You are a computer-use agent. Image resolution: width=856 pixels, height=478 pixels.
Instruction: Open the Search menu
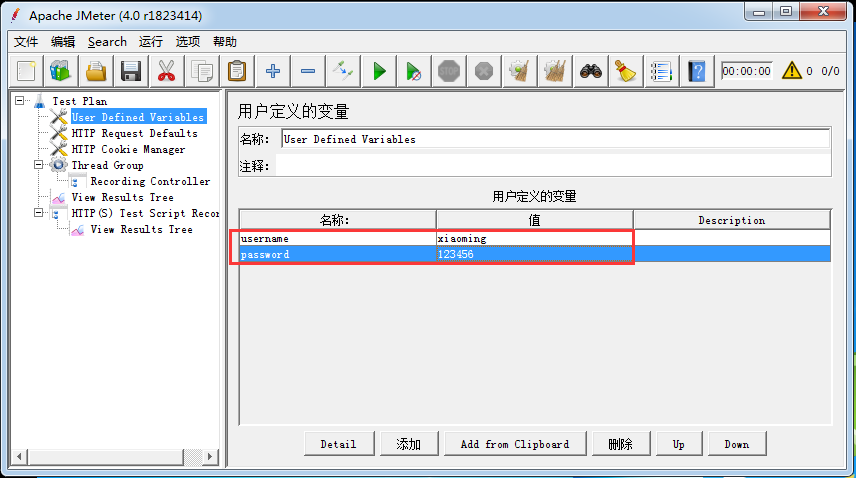point(107,42)
